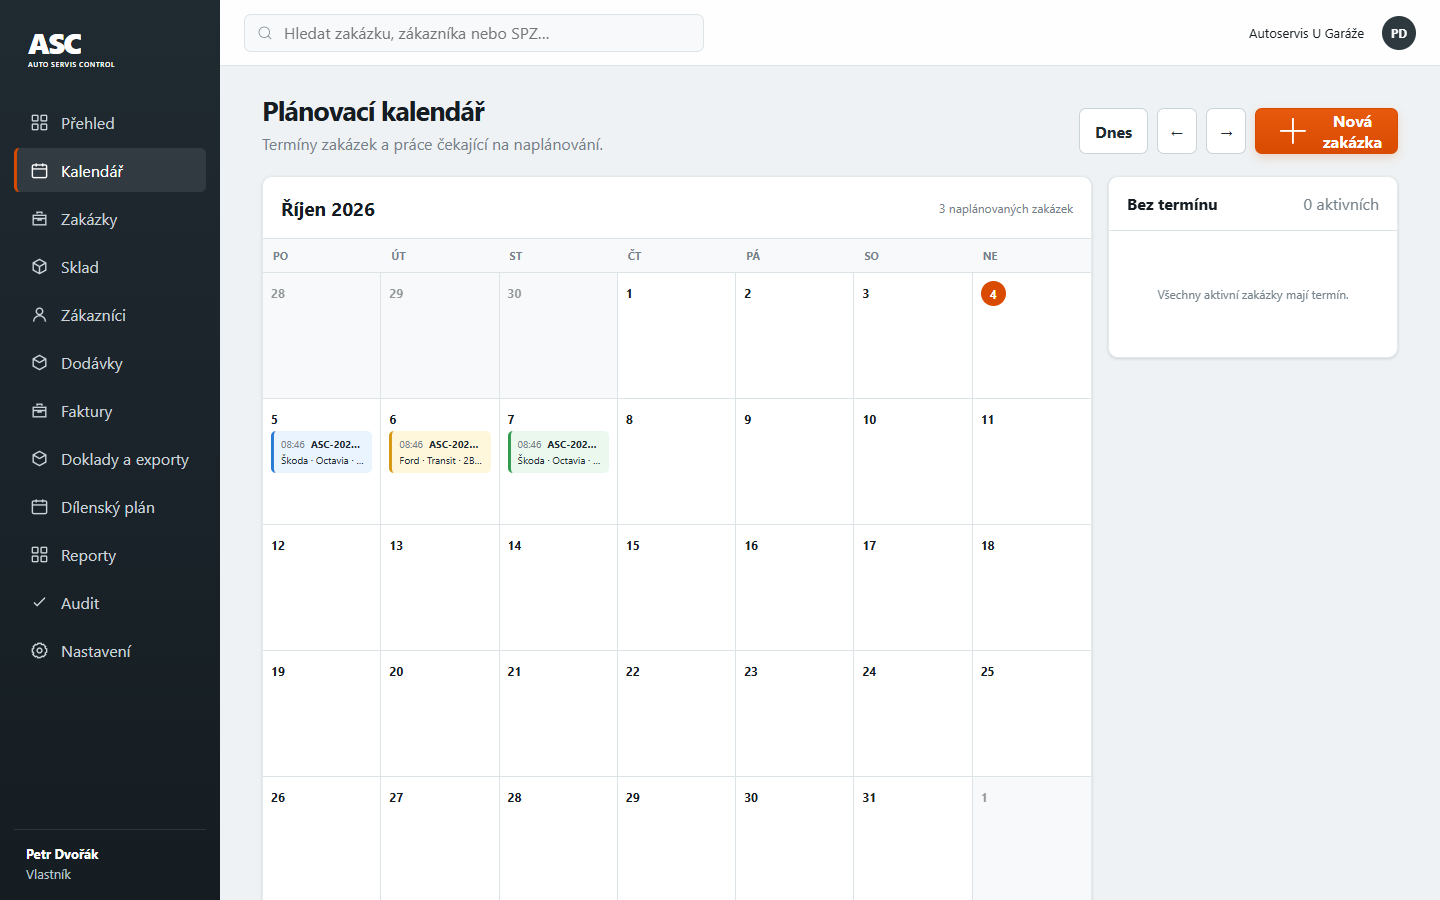This screenshot has height=900, width=1440.
Task: Open the Škoda Octavia order on day 7
Action: (x=558, y=452)
